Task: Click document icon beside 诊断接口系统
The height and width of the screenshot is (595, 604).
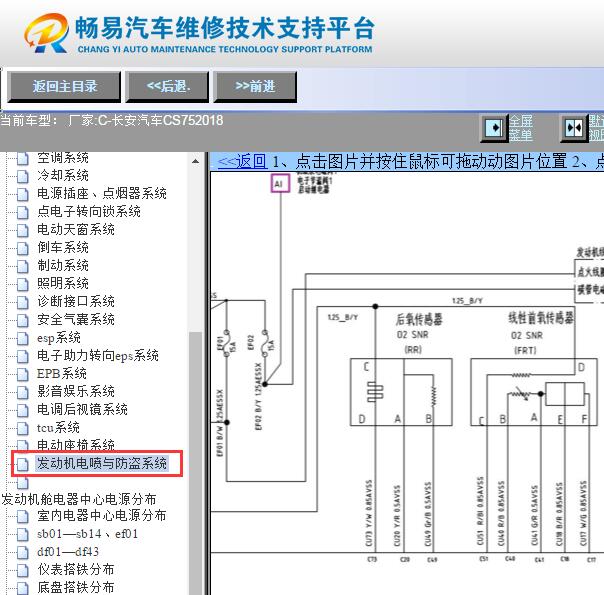Action: [23, 302]
